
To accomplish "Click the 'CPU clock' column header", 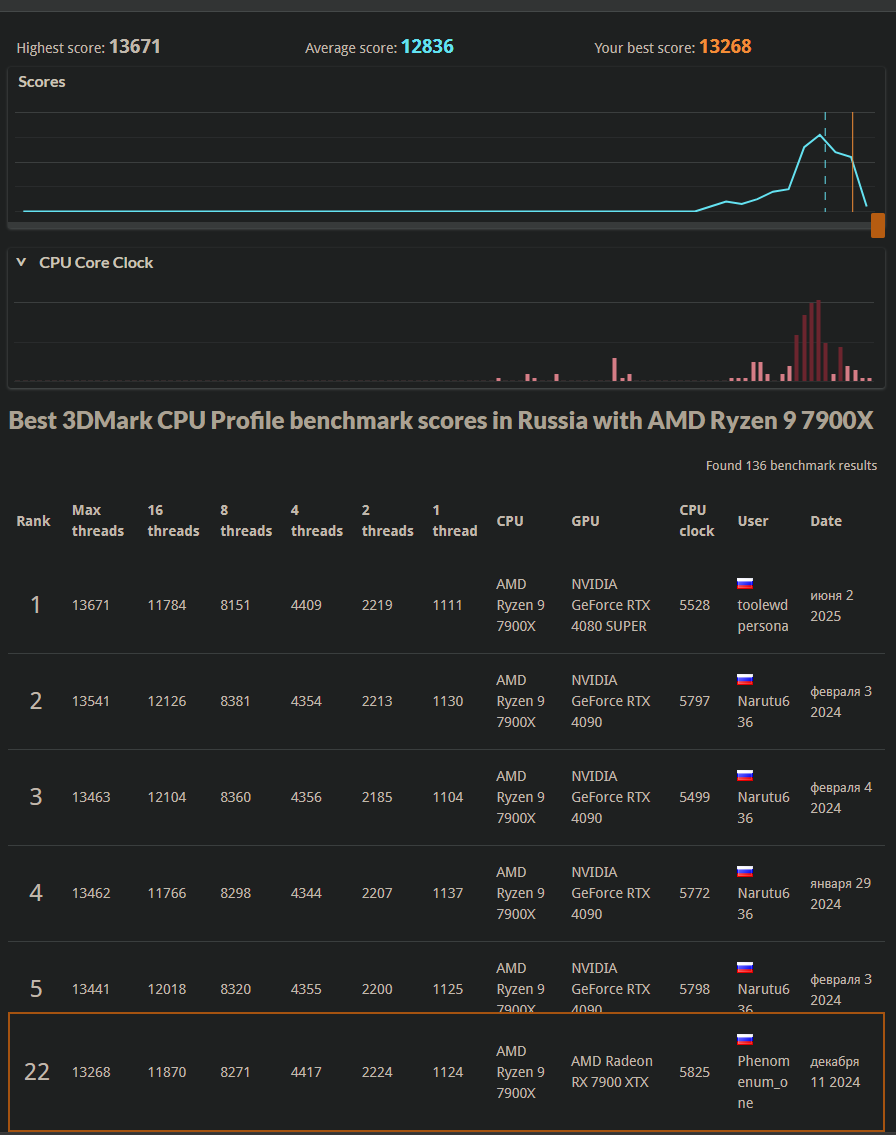I will (x=696, y=520).
